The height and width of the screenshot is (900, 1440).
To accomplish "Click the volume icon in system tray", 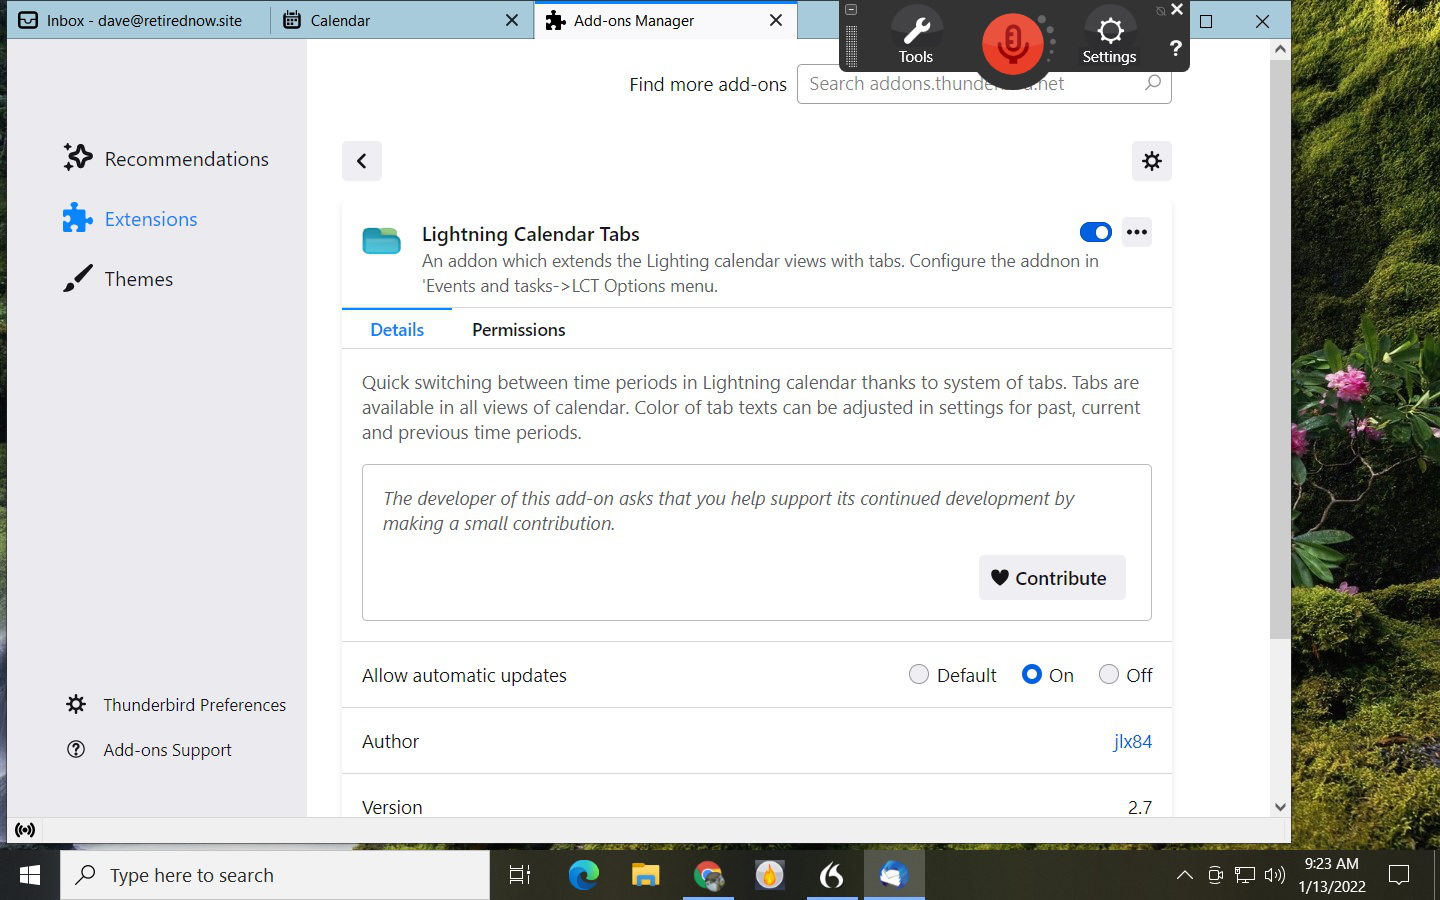I will [1275, 876].
